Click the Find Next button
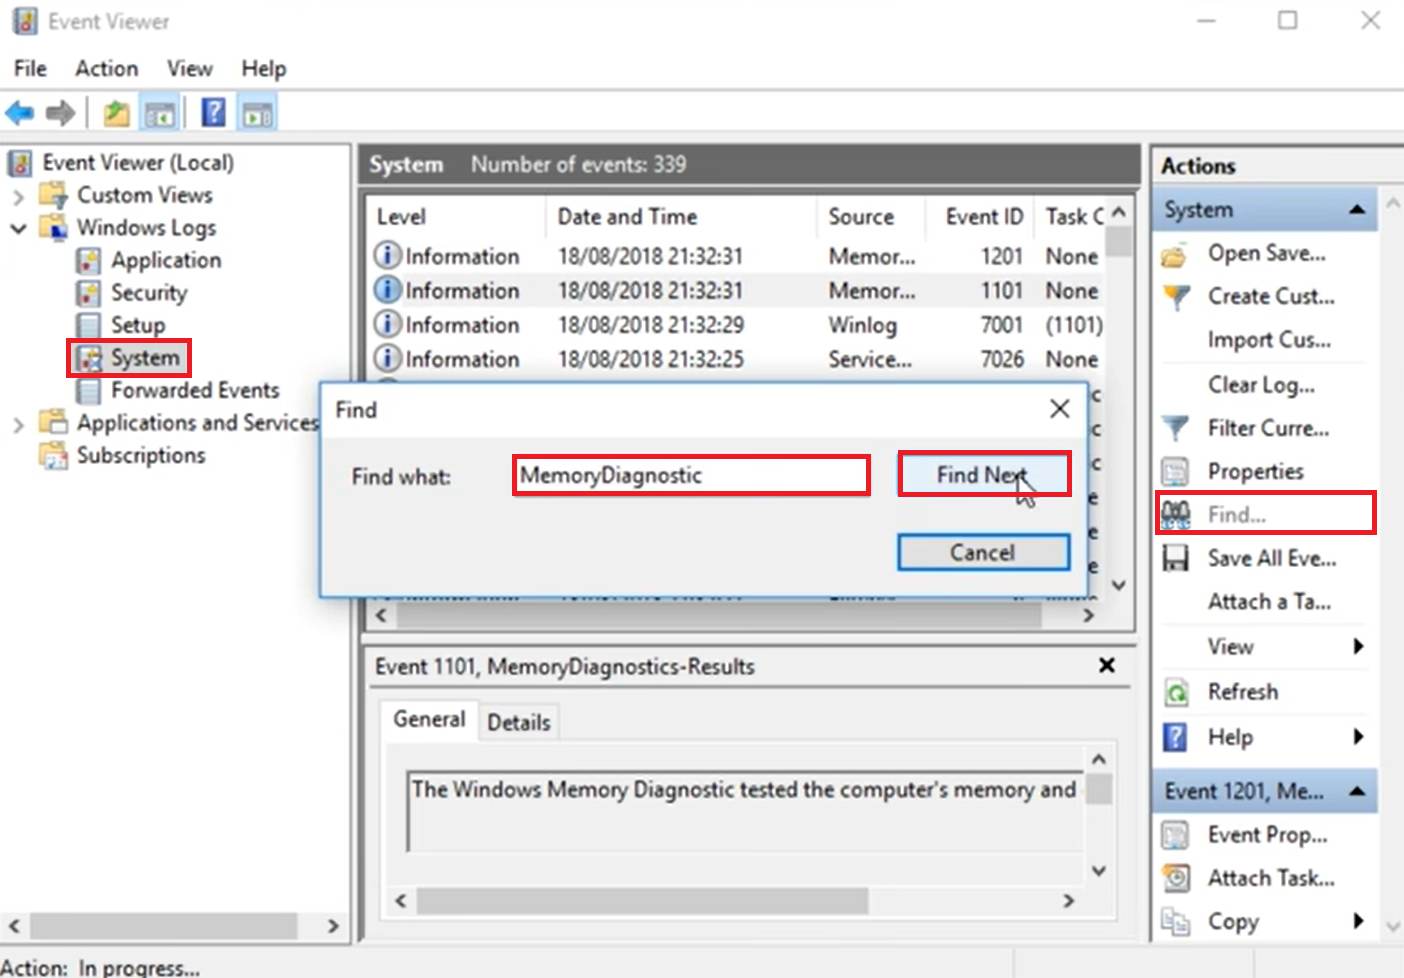Image resolution: width=1404 pixels, height=978 pixels. [982, 474]
